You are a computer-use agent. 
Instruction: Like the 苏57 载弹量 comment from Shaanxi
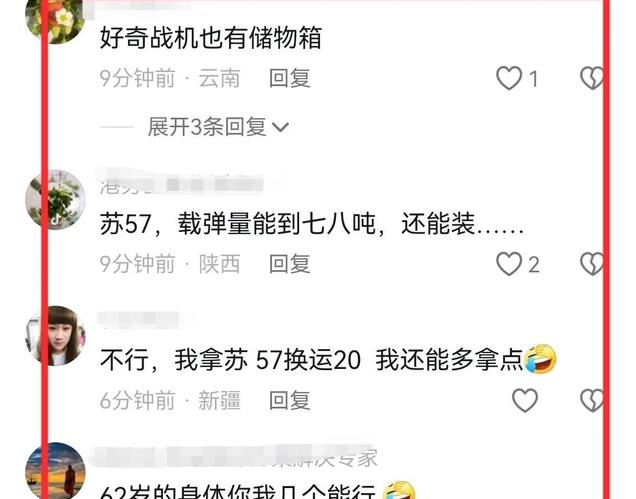pos(509,264)
